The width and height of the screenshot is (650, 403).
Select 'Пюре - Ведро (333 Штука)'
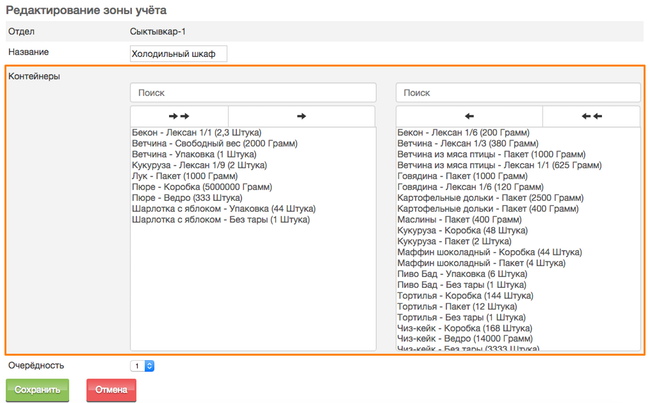pyautogui.click(x=187, y=198)
